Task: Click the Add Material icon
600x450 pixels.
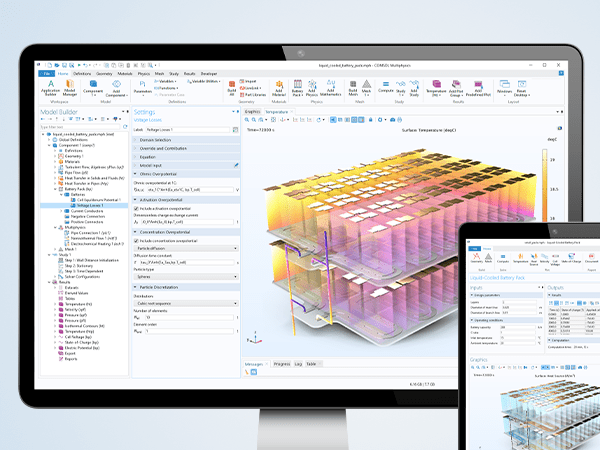Action: 279,88
